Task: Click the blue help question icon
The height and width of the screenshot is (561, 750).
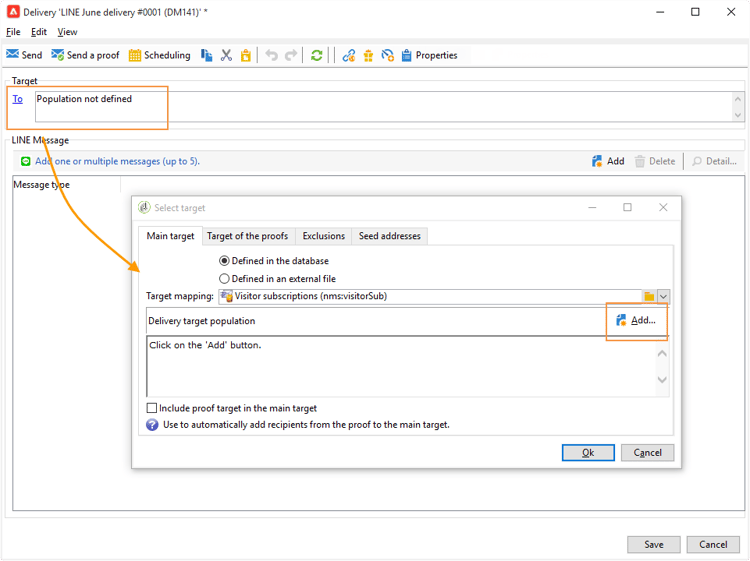Action: pyautogui.click(x=152, y=425)
